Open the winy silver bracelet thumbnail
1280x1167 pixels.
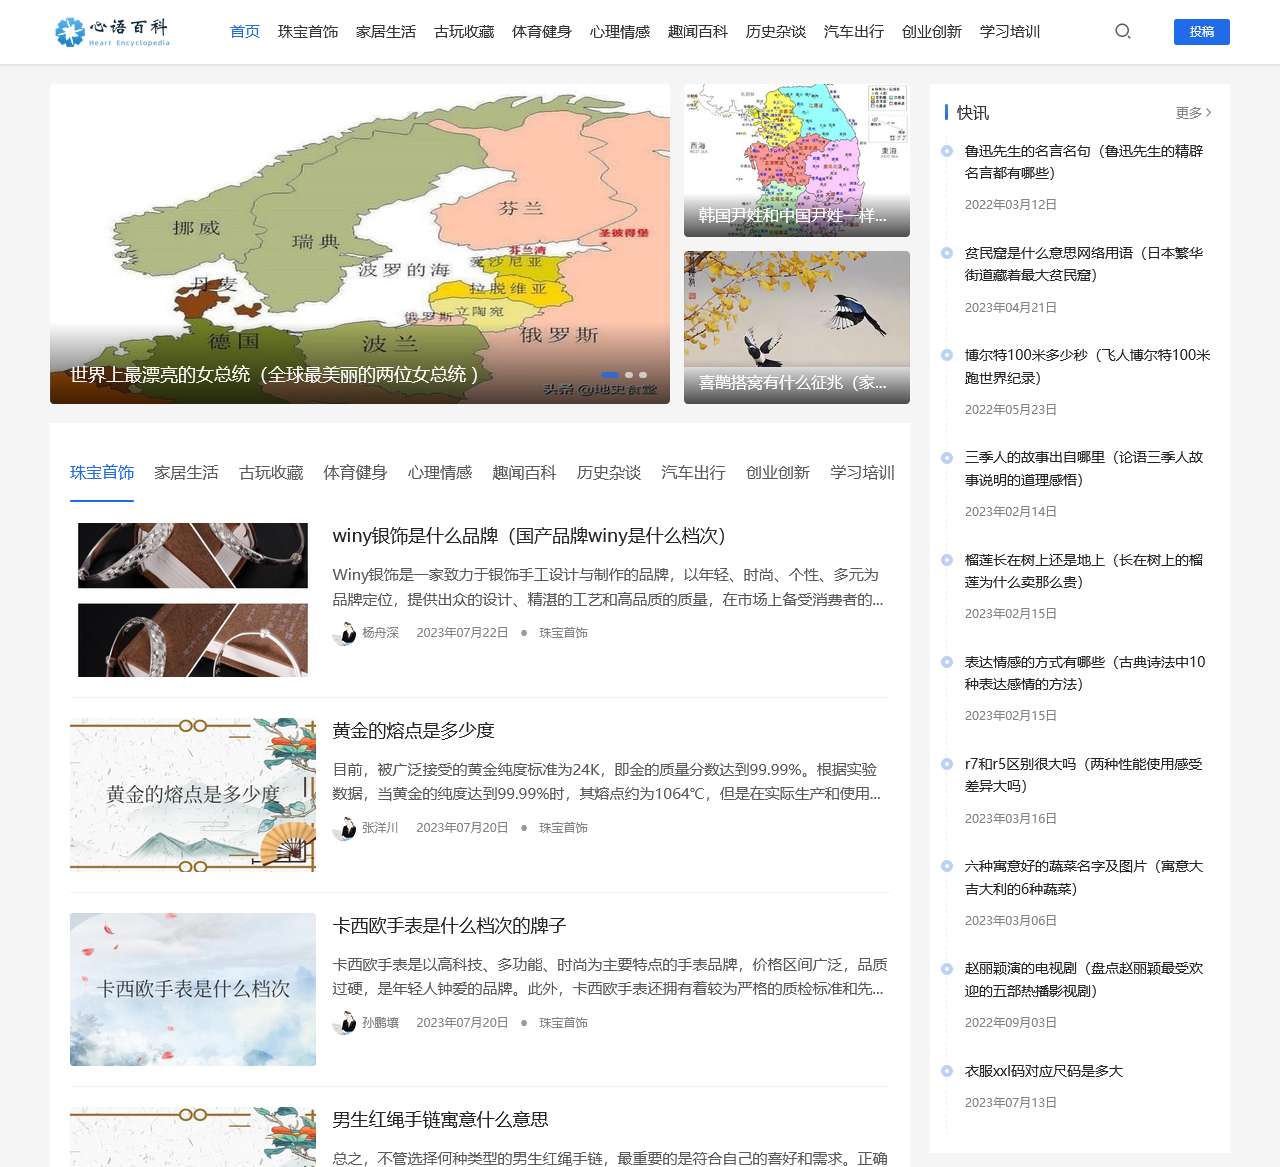193,600
